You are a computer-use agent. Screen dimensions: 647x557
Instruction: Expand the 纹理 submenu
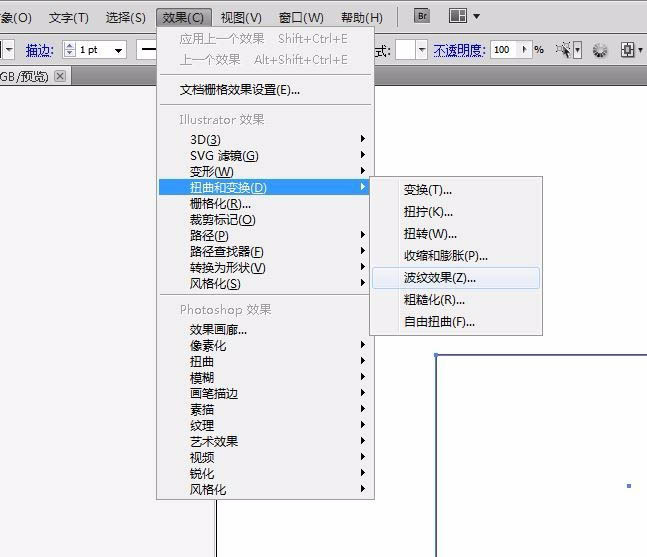[265, 425]
